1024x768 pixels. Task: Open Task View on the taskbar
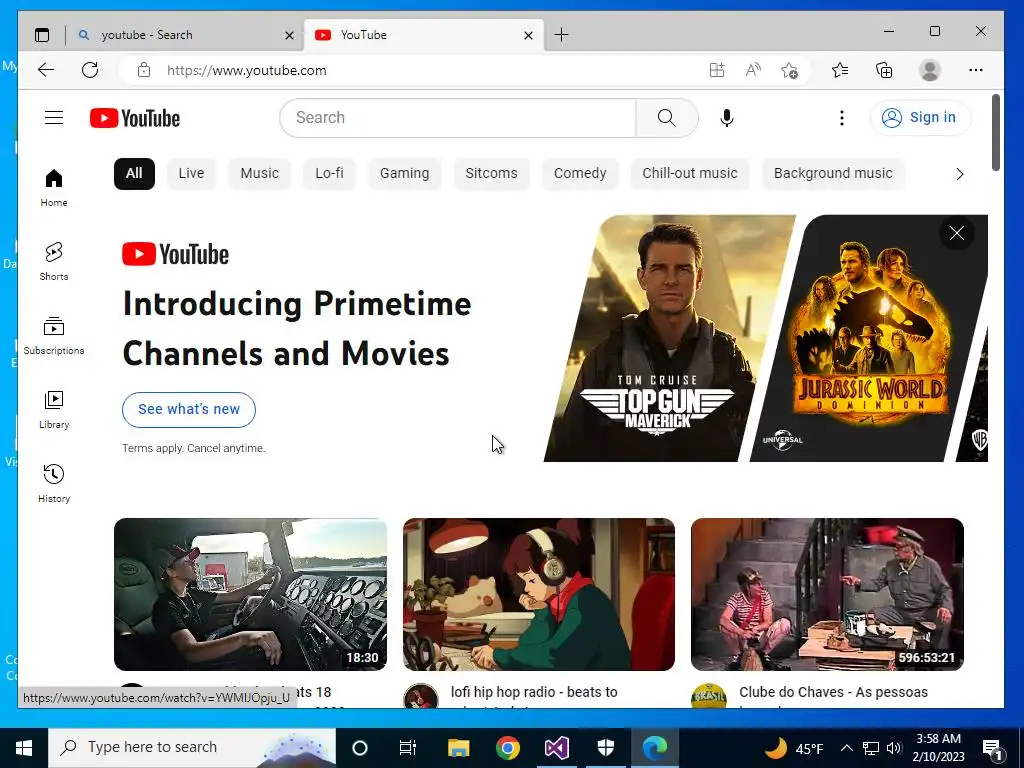(408, 747)
